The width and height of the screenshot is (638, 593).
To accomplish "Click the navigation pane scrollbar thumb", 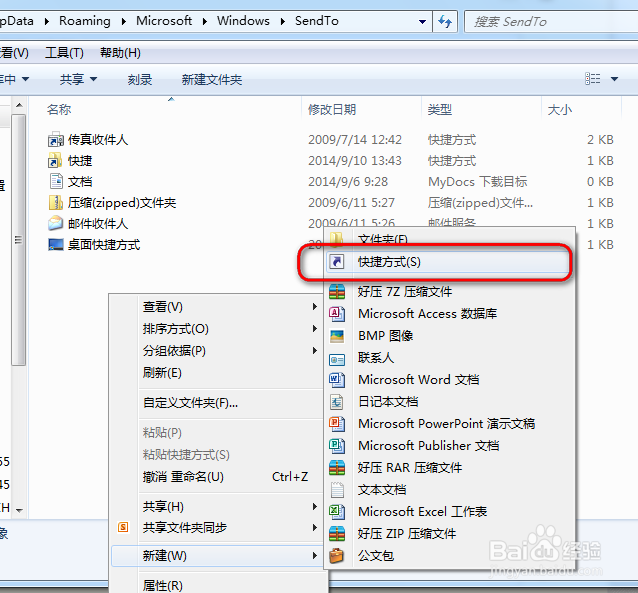I will tap(19, 240).
